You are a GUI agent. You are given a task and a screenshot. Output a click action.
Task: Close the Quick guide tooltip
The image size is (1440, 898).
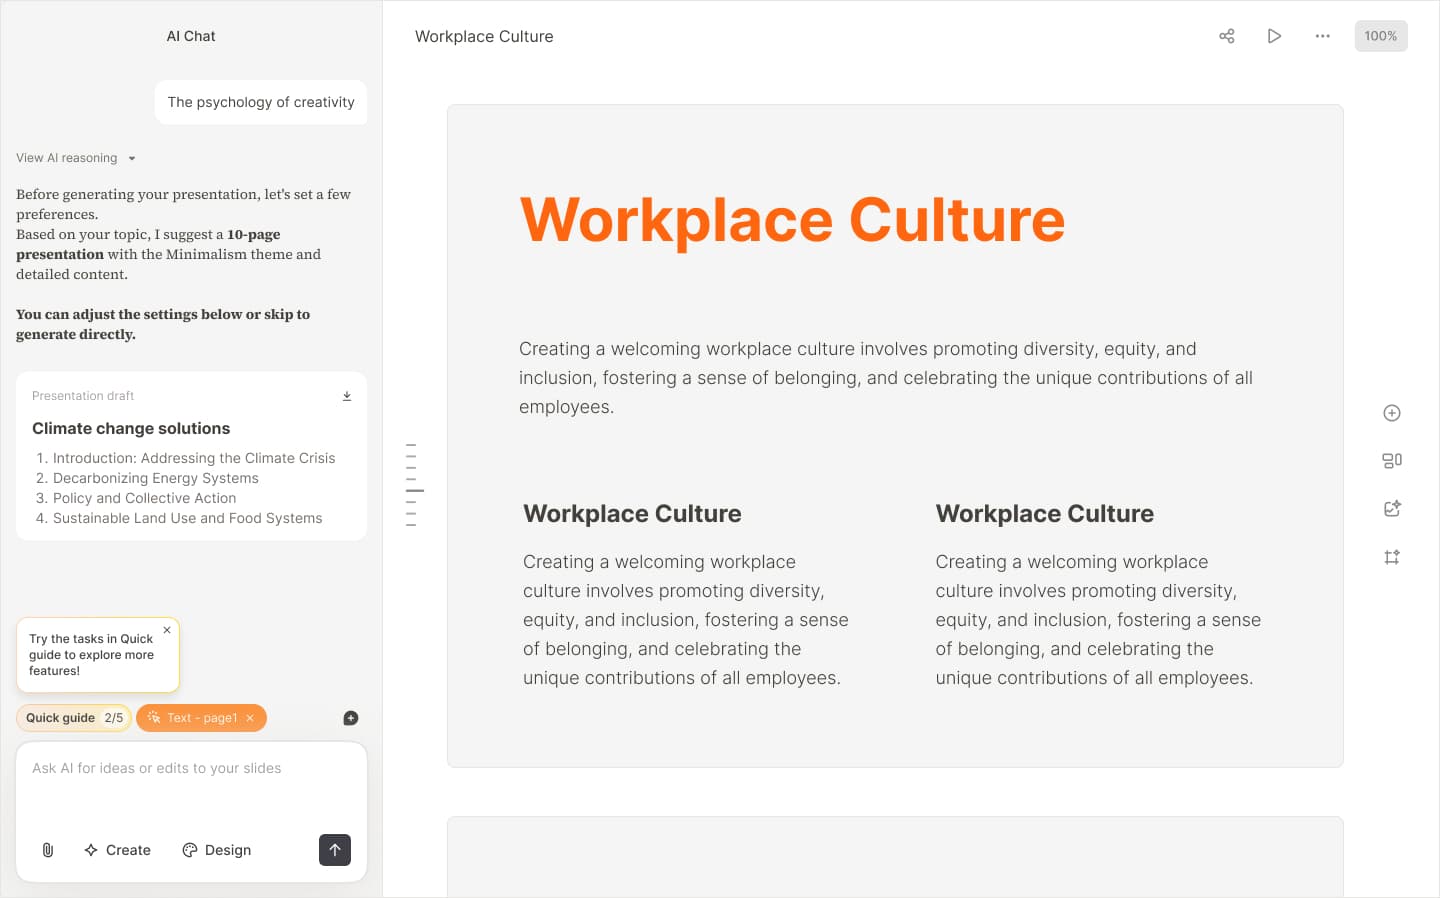[167, 630]
